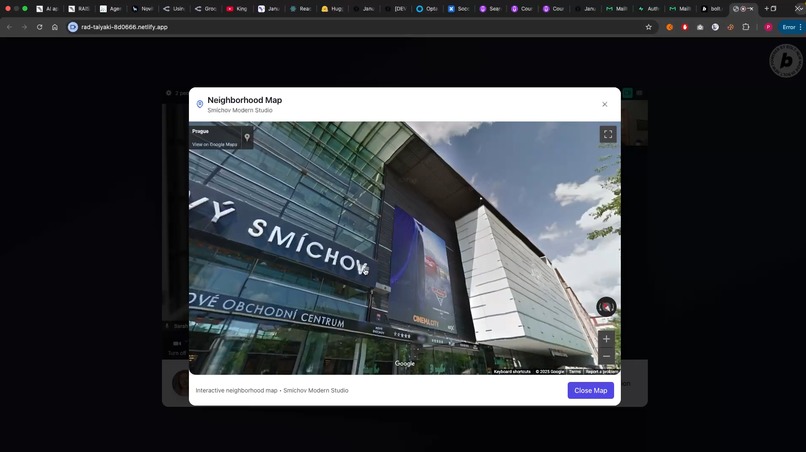Open the map Terms link

coord(575,371)
